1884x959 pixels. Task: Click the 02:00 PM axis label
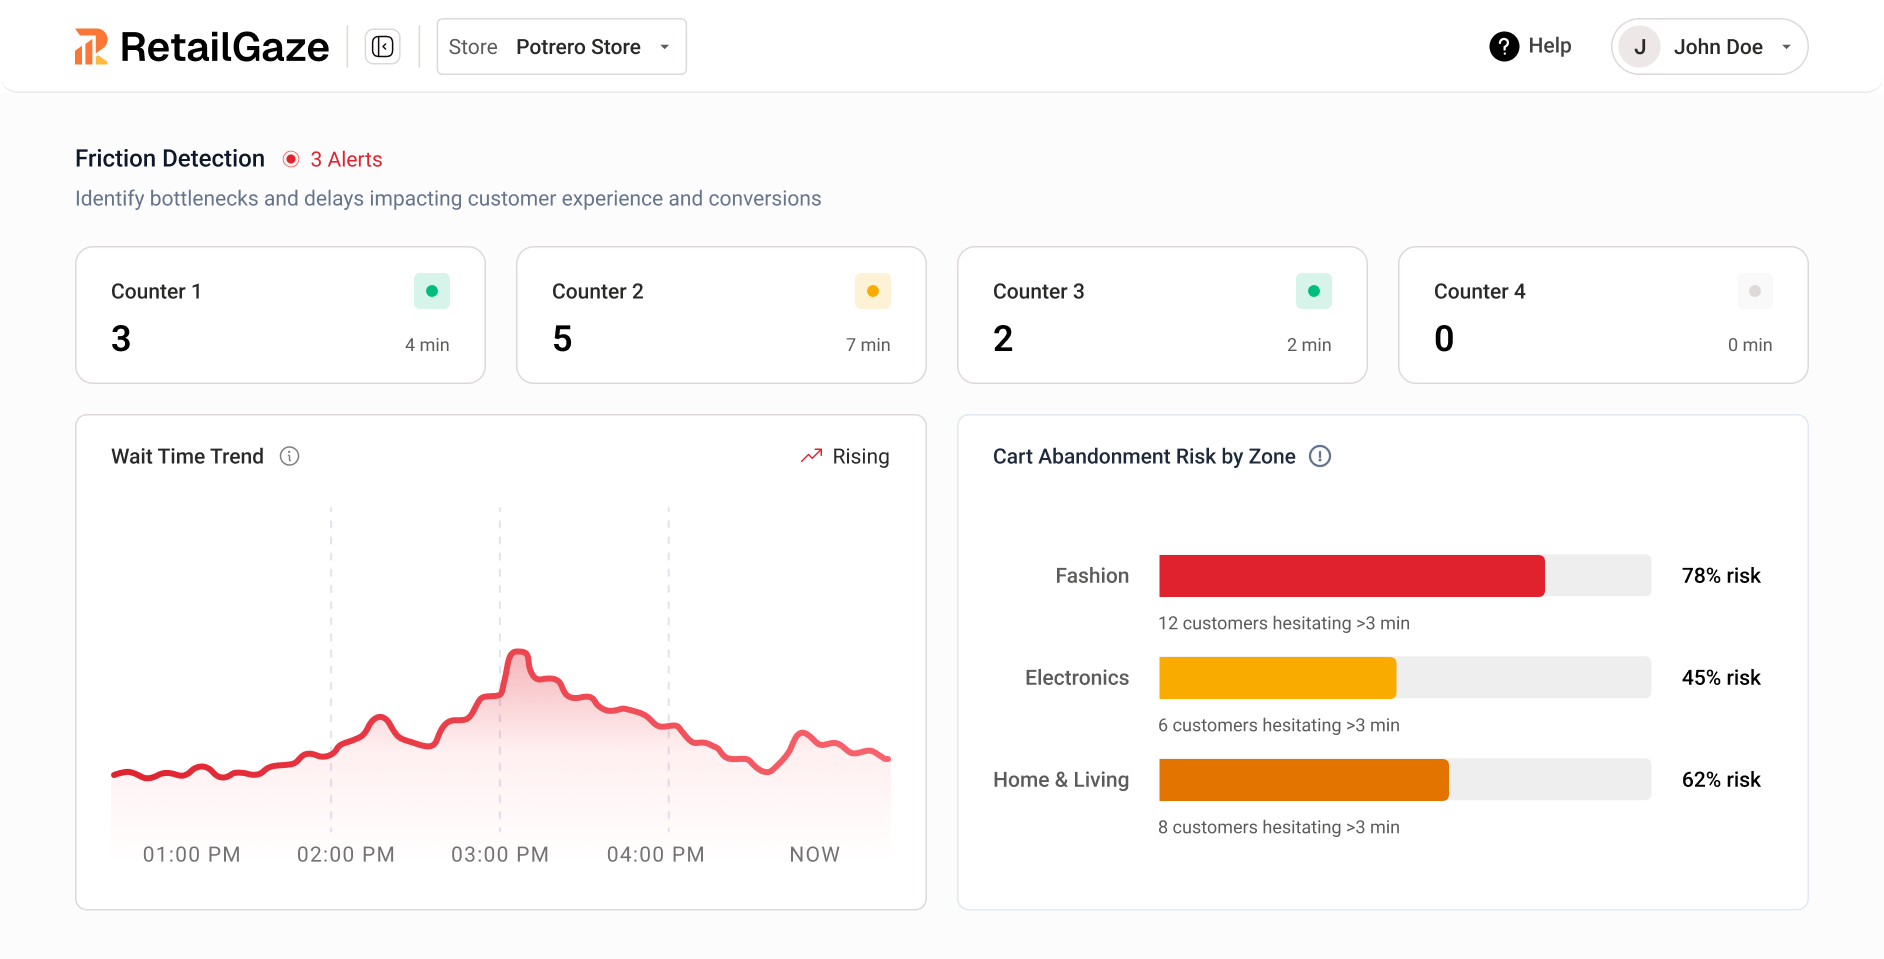coord(346,855)
